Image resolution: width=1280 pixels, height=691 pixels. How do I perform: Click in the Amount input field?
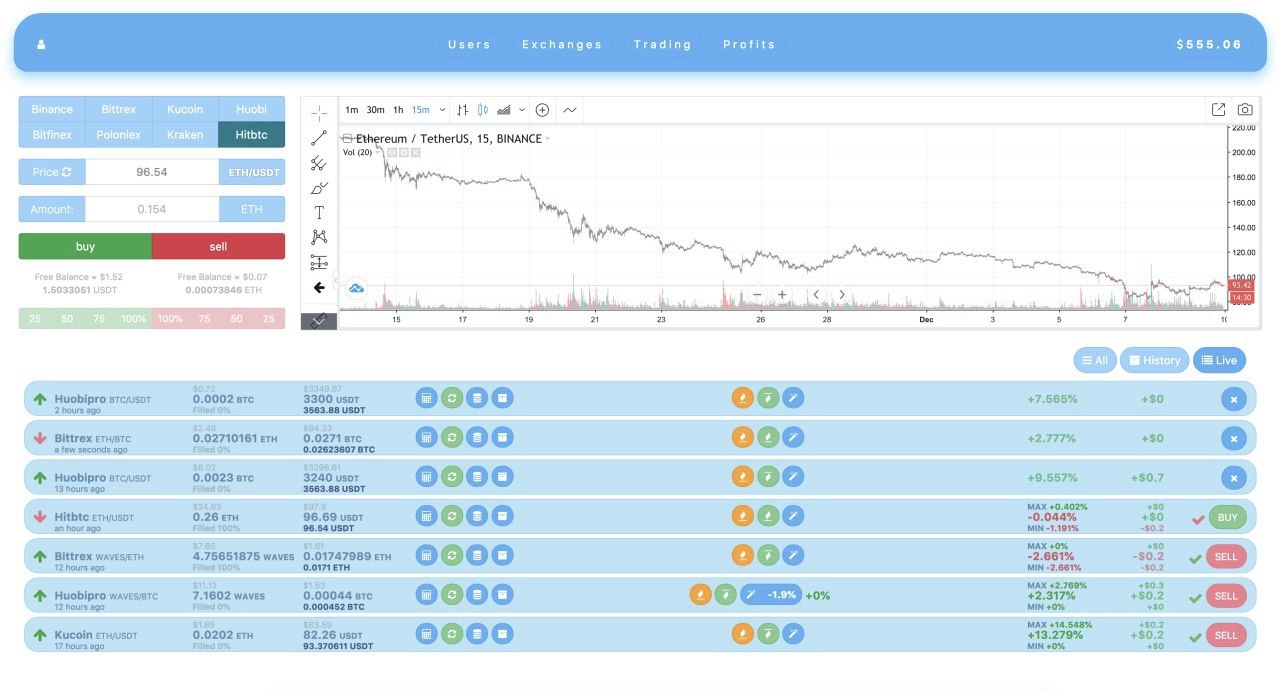point(152,209)
